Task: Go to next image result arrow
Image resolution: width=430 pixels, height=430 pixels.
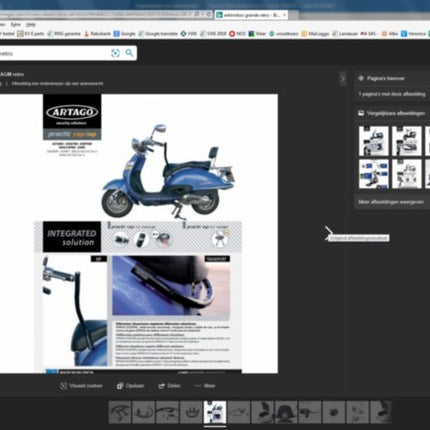Action: [x=329, y=232]
